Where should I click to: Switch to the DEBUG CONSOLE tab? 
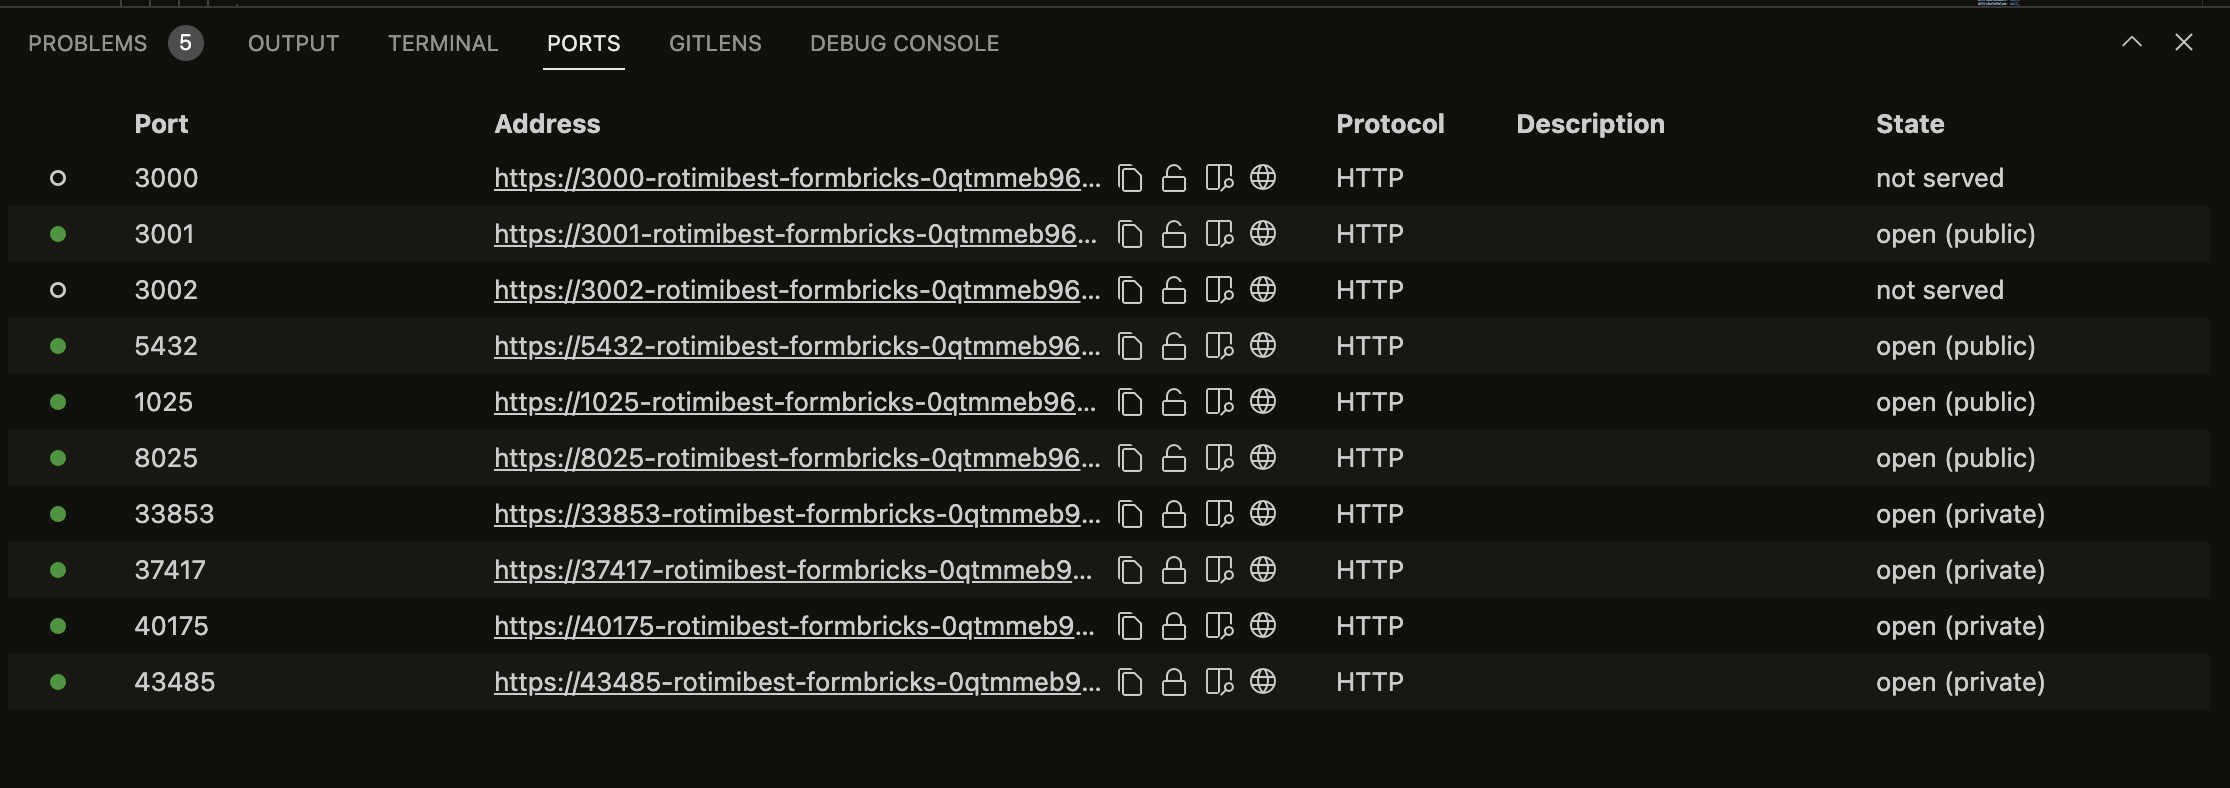click(x=903, y=43)
